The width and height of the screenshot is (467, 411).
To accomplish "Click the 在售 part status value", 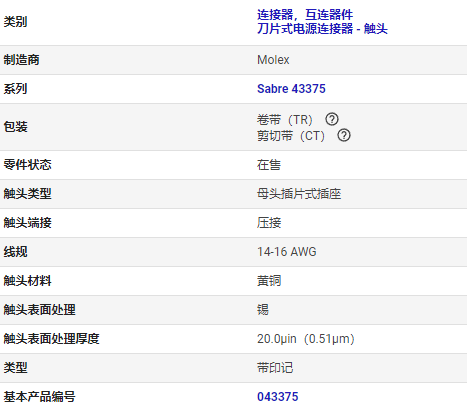I will 269,165.
